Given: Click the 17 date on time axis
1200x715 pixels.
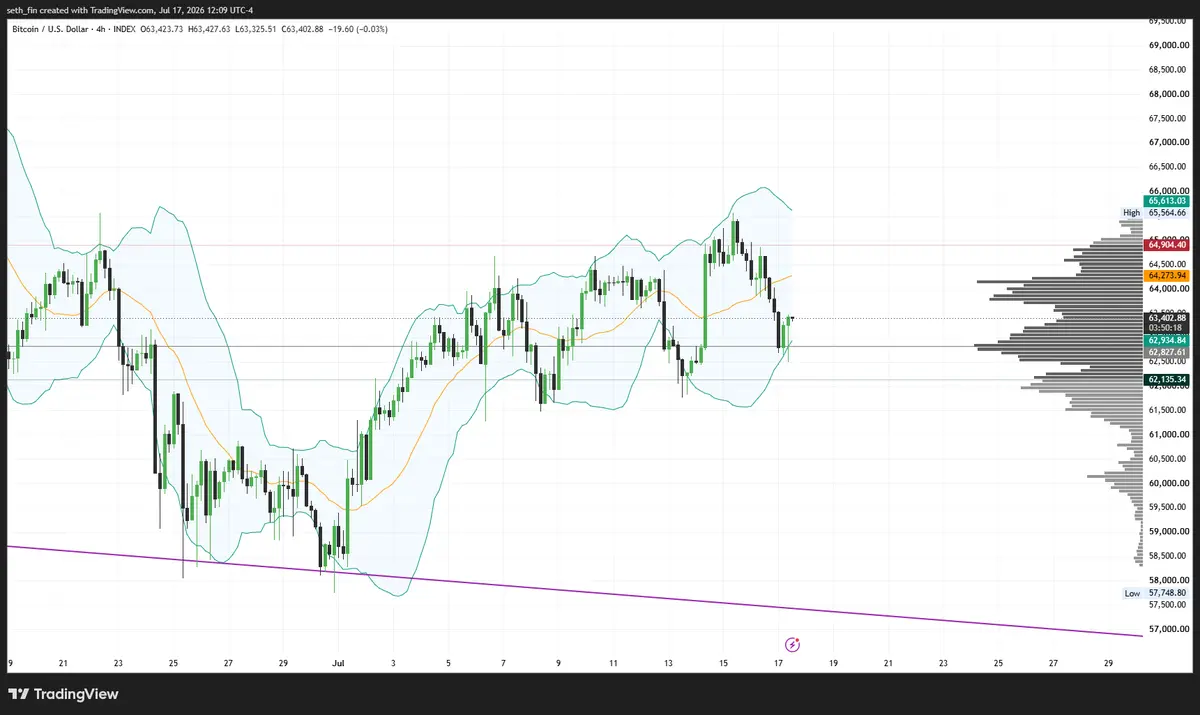Looking at the screenshot, I should click(778, 662).
